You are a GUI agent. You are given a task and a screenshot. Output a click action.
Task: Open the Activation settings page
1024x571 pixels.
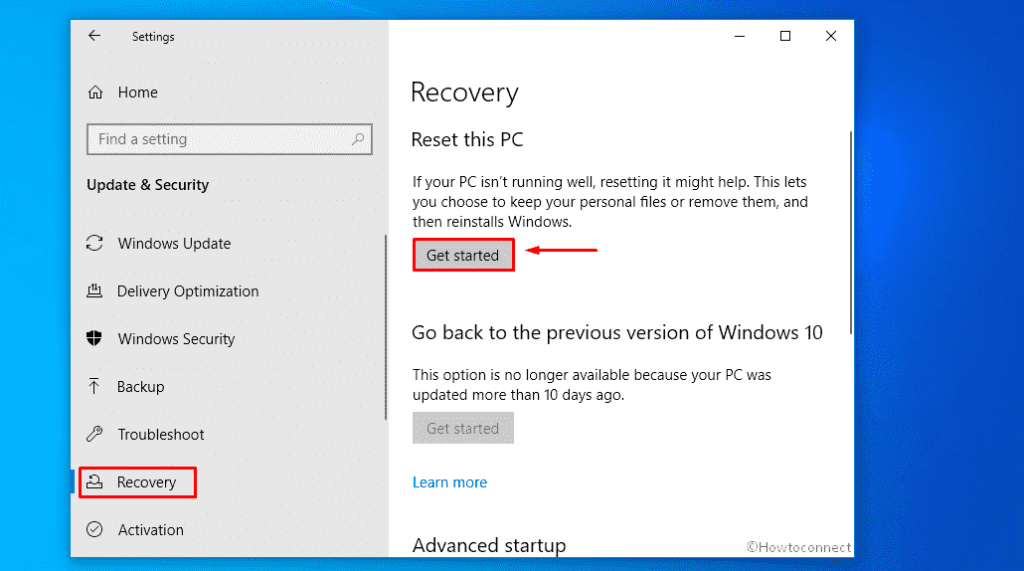pyautogui.click(x=151, y=530)
